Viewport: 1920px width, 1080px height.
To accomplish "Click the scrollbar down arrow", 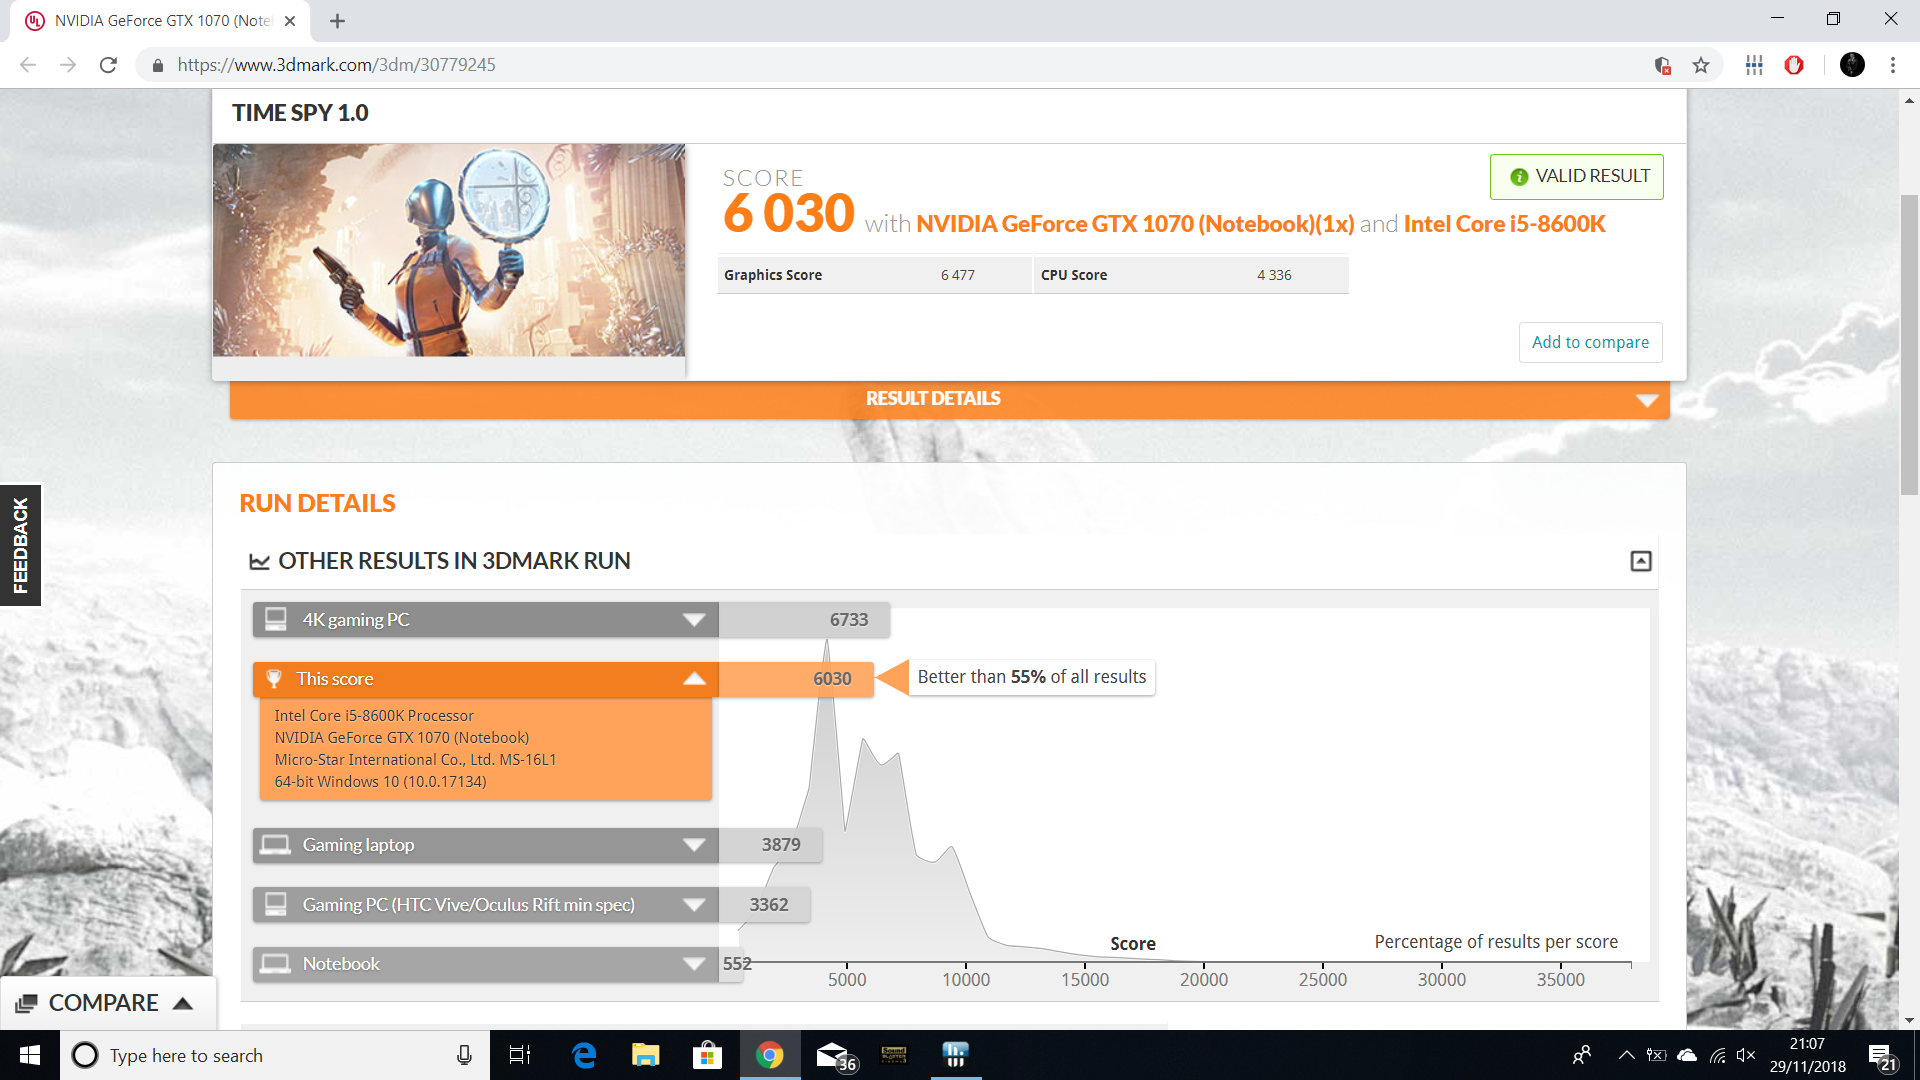I will coord(1909,1020).
